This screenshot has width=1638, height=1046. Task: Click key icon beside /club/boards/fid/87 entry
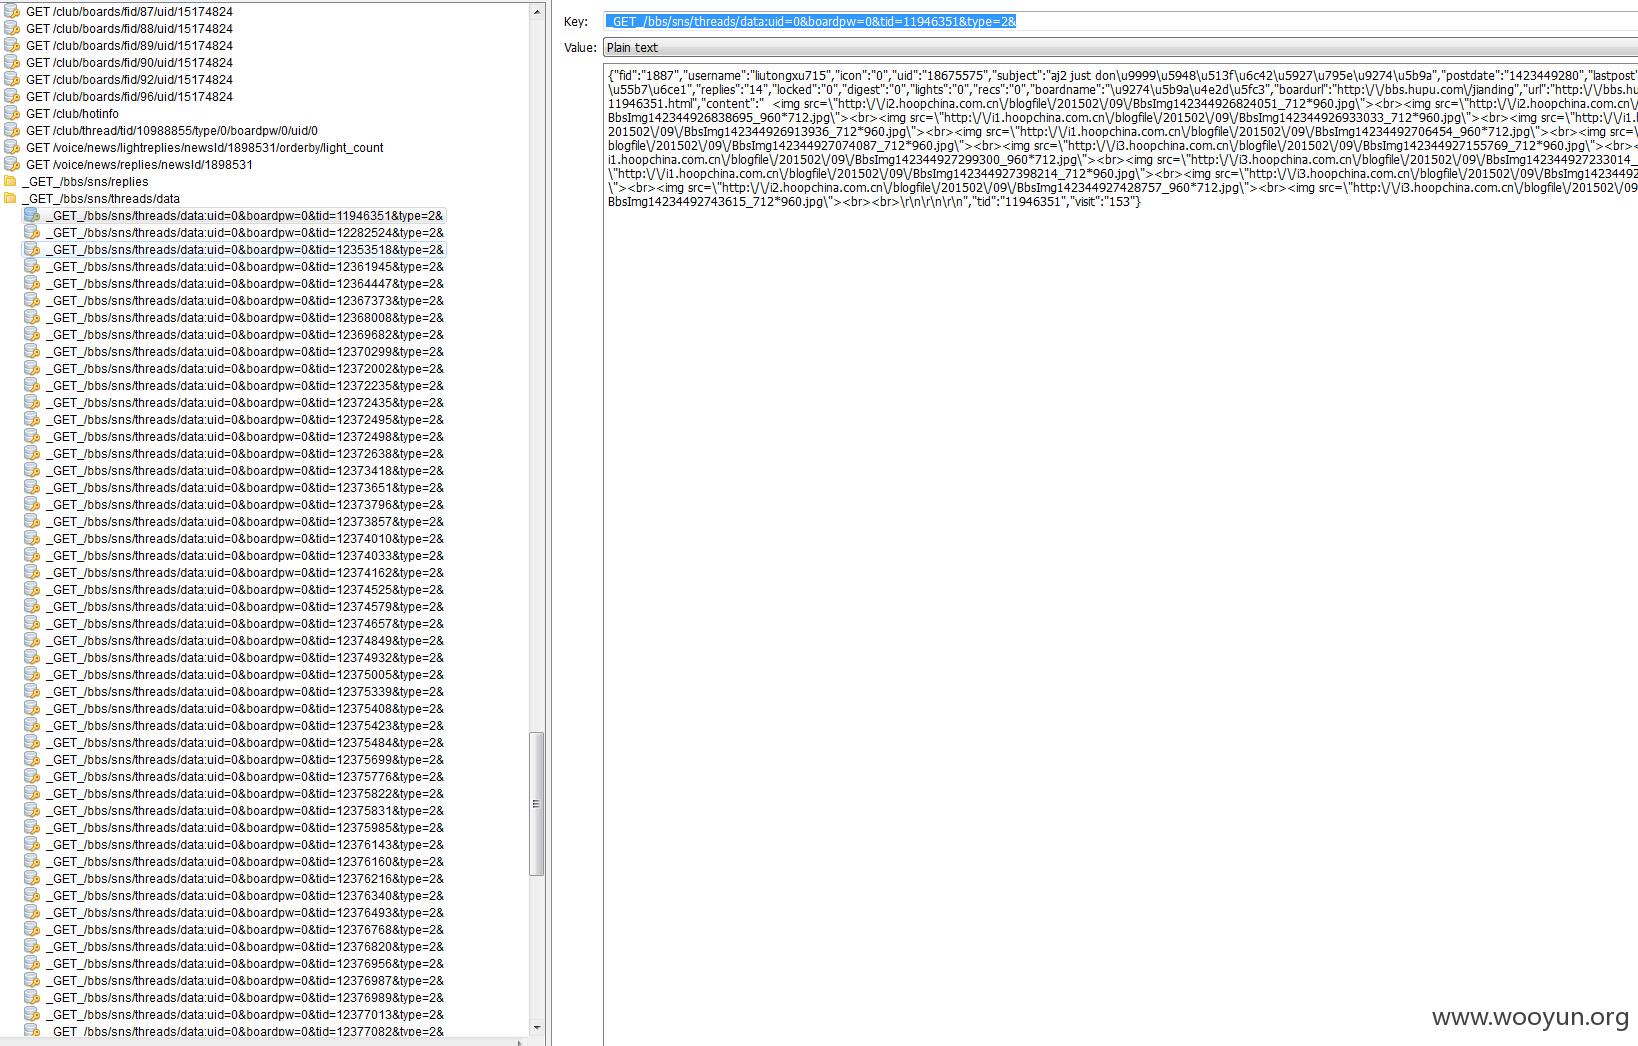(x=12, y=11)
